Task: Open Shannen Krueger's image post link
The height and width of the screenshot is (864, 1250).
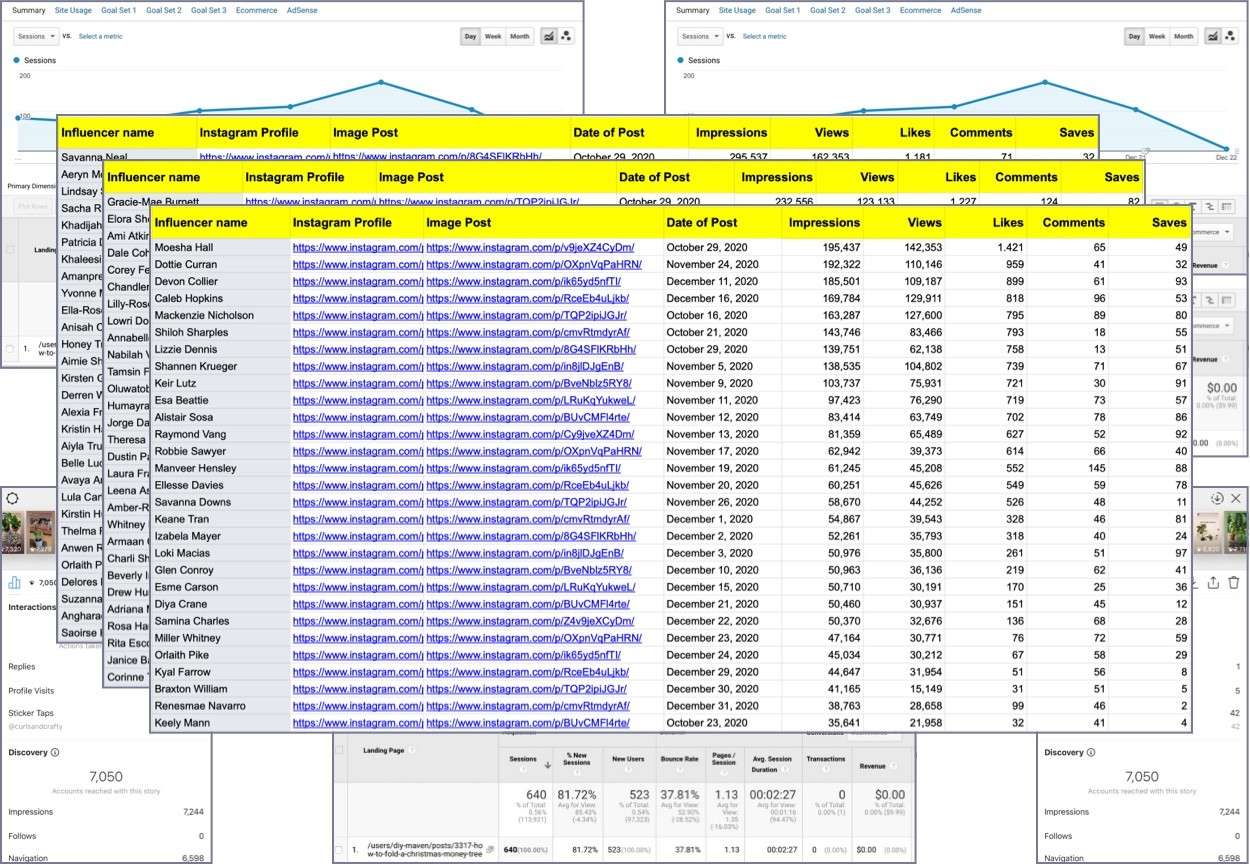Action: pos(525,366)
